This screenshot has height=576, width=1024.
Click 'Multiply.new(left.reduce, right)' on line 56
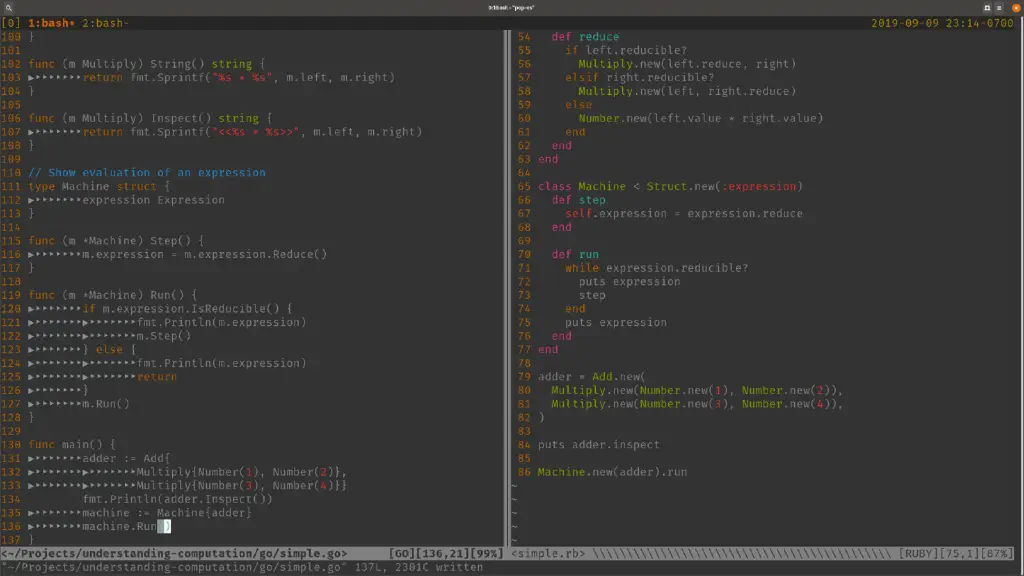click(687, 64)
